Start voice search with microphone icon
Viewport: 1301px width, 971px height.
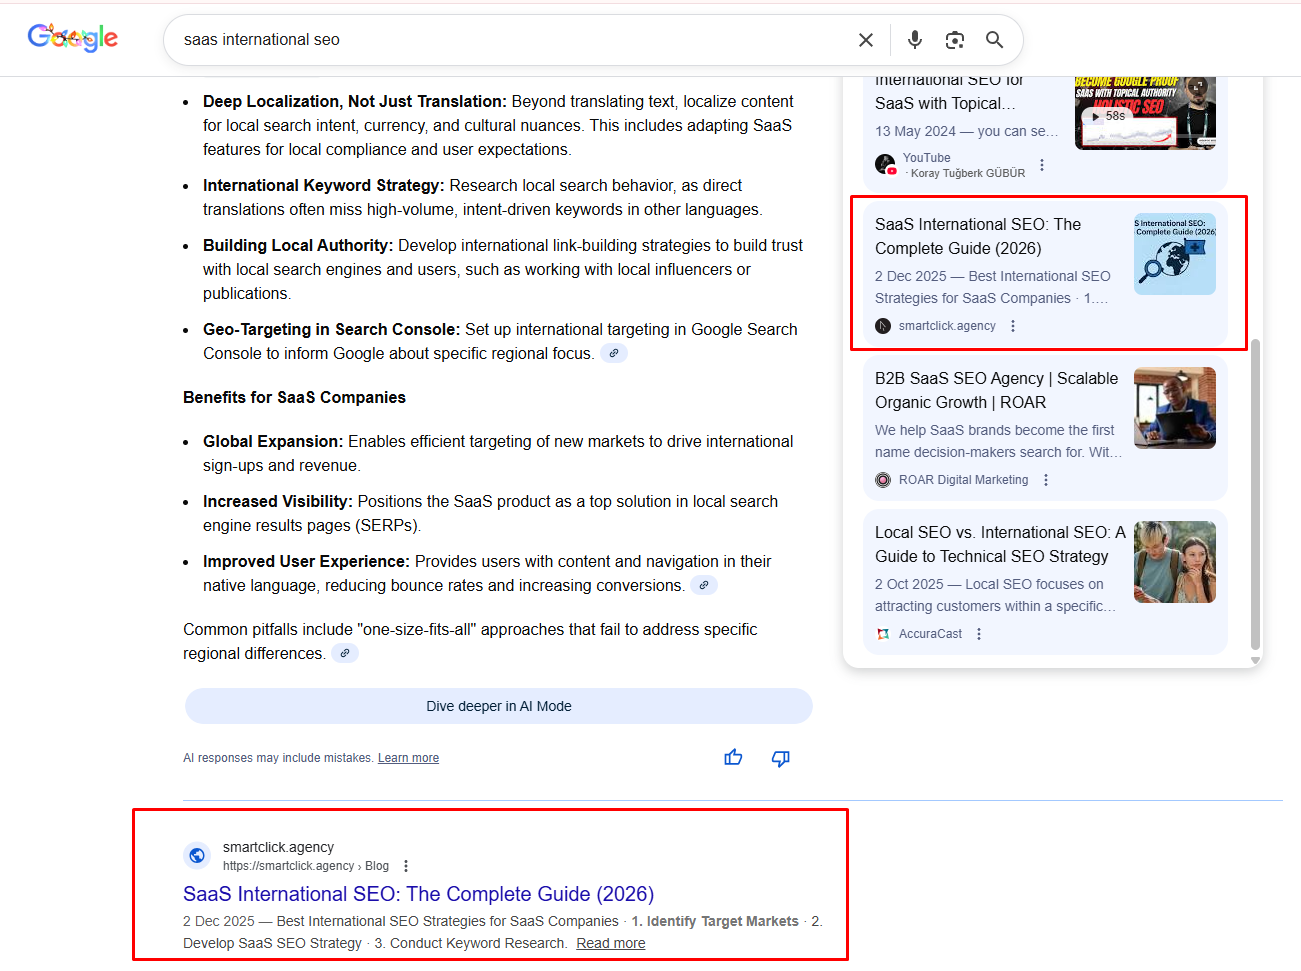click(915, 40)
